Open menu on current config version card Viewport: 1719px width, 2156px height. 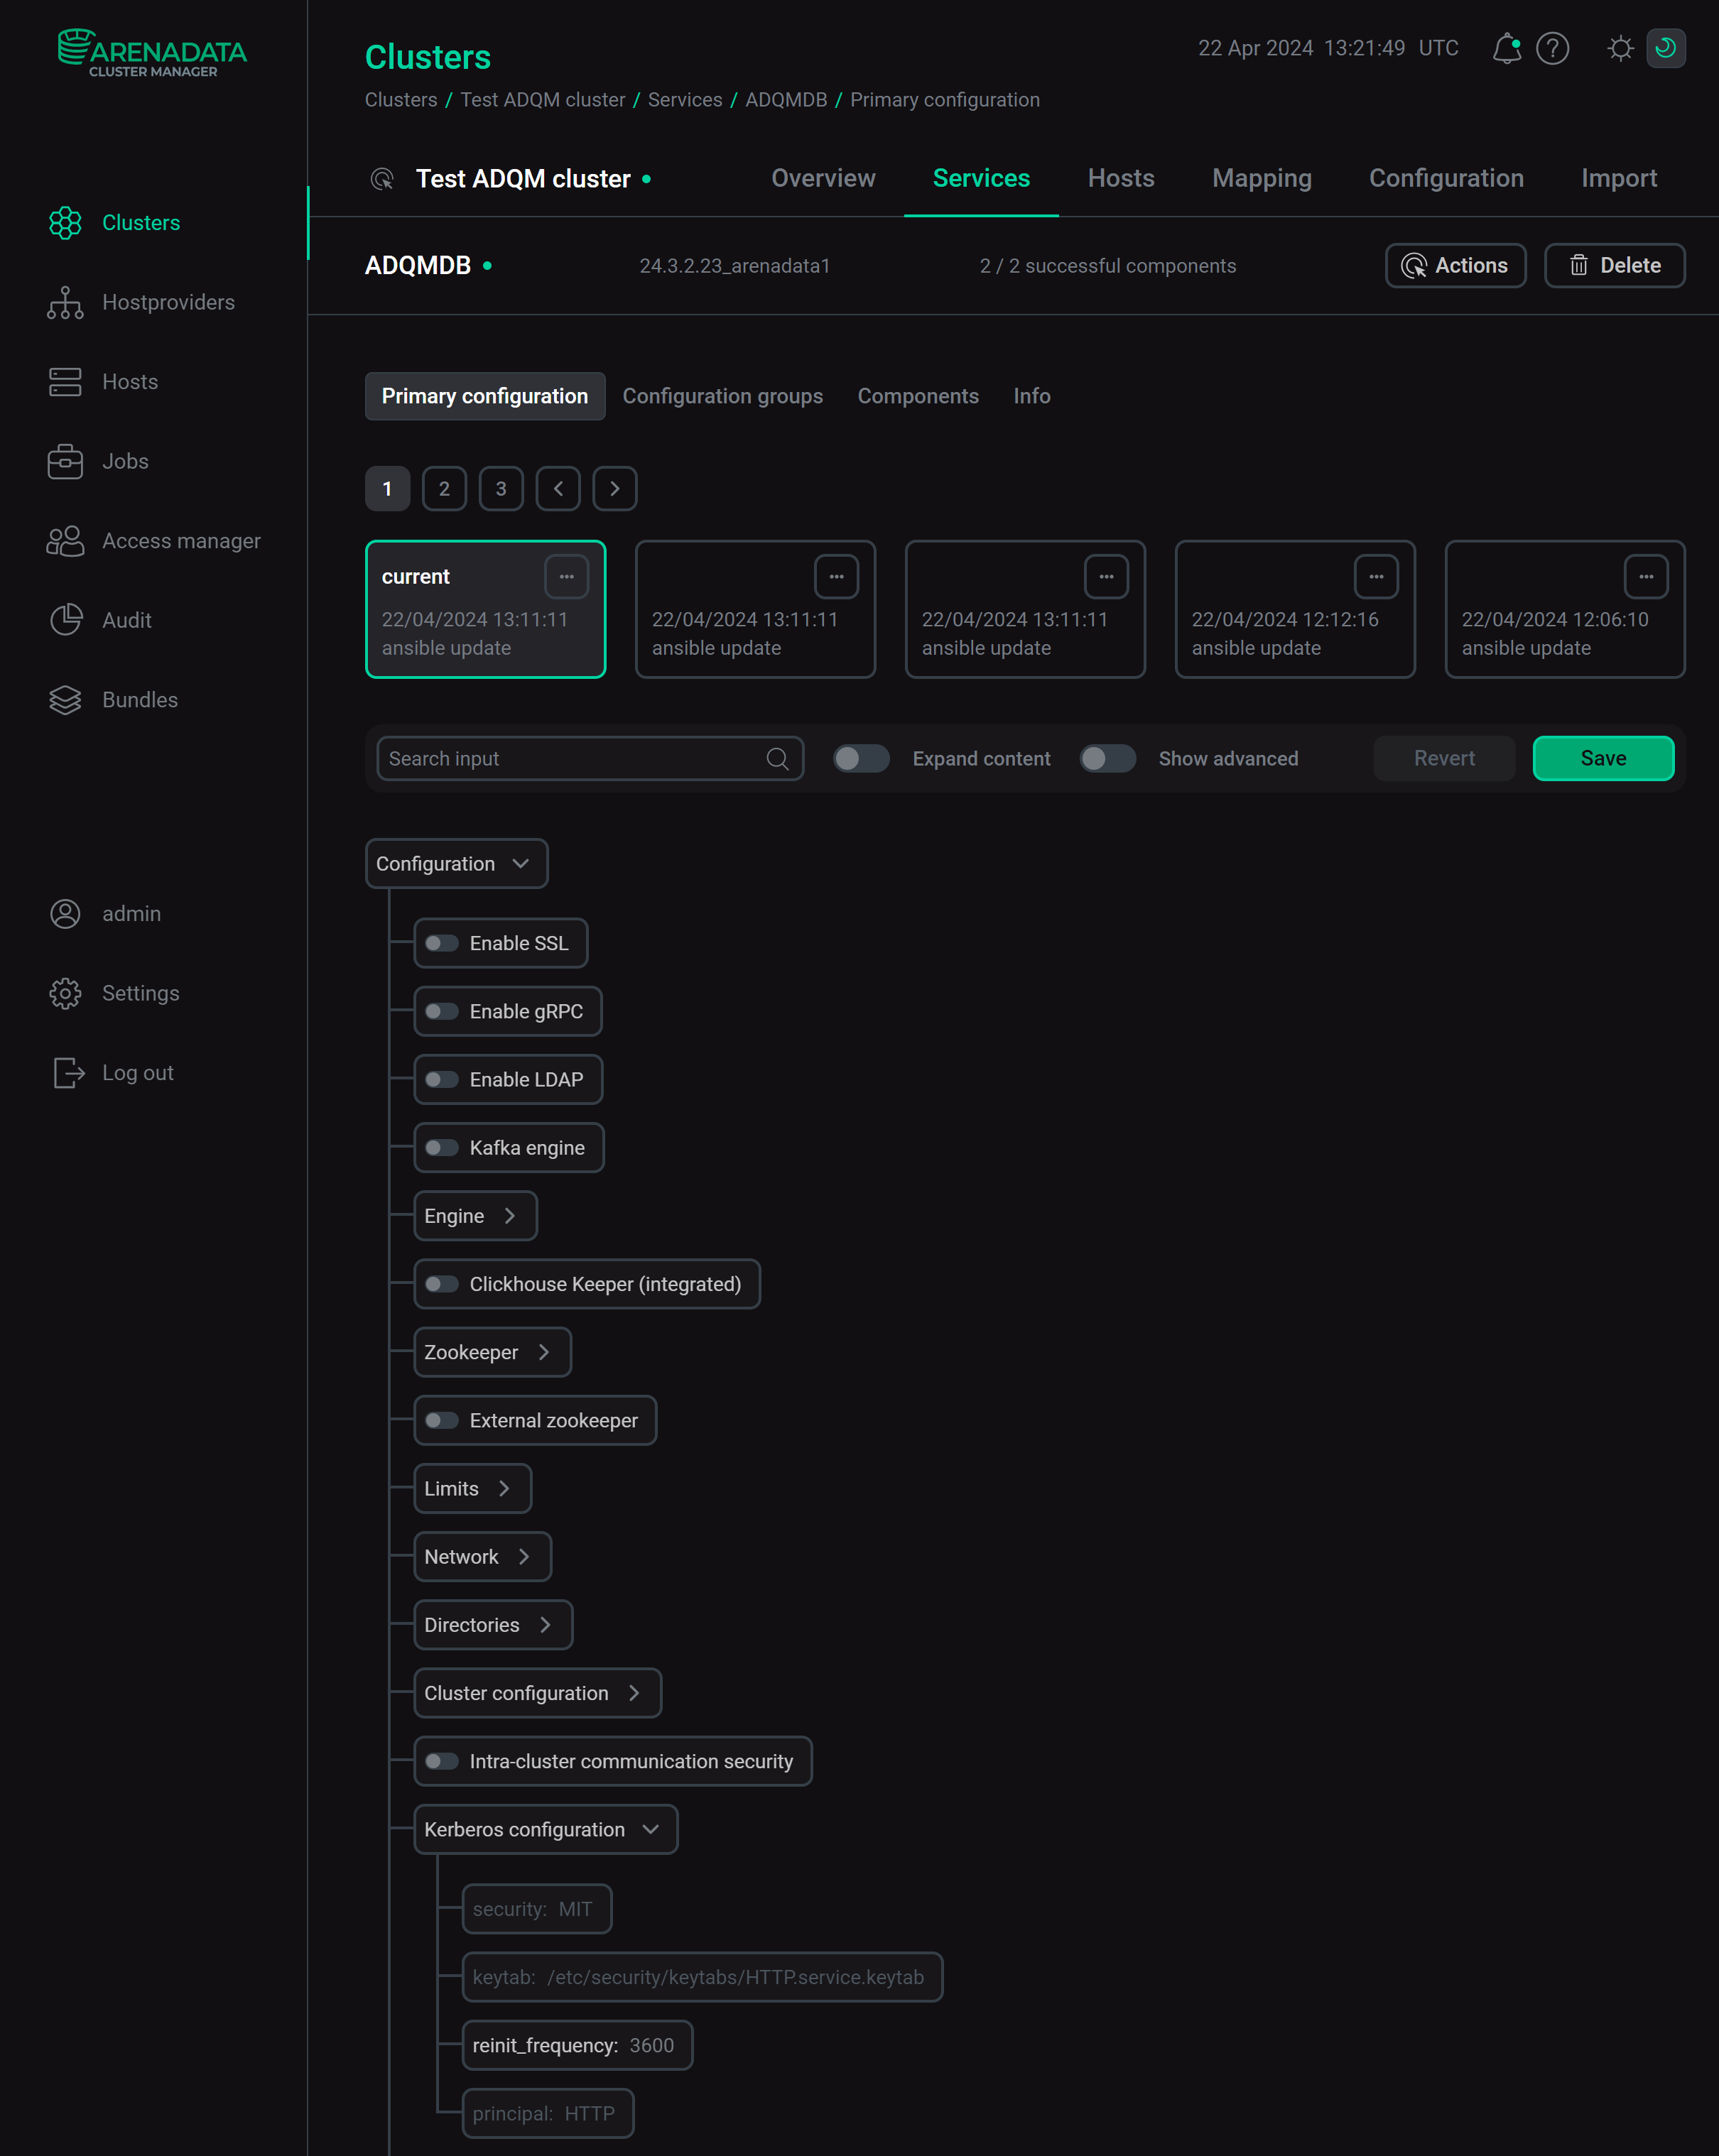tap(567, 577)
